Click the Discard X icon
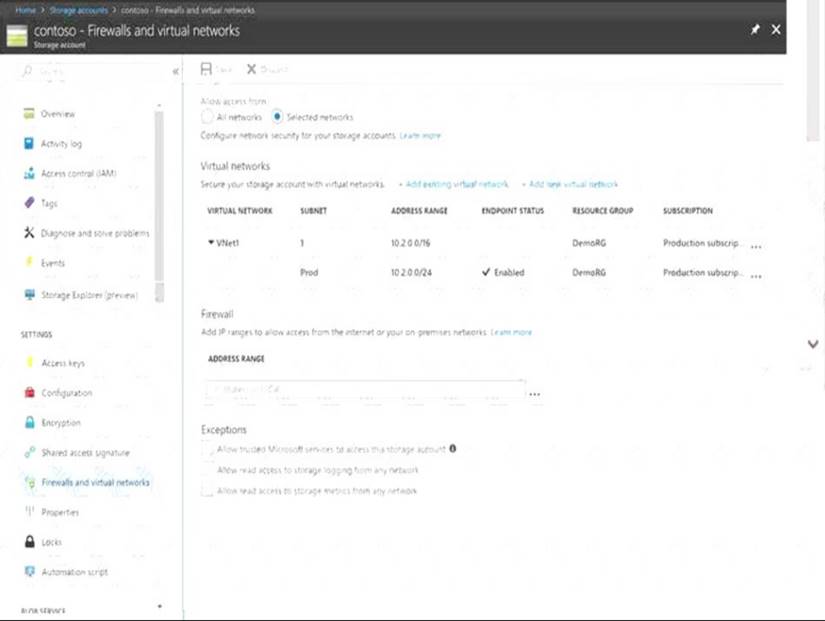Screen dimensions: 825x621 [251, 69]
